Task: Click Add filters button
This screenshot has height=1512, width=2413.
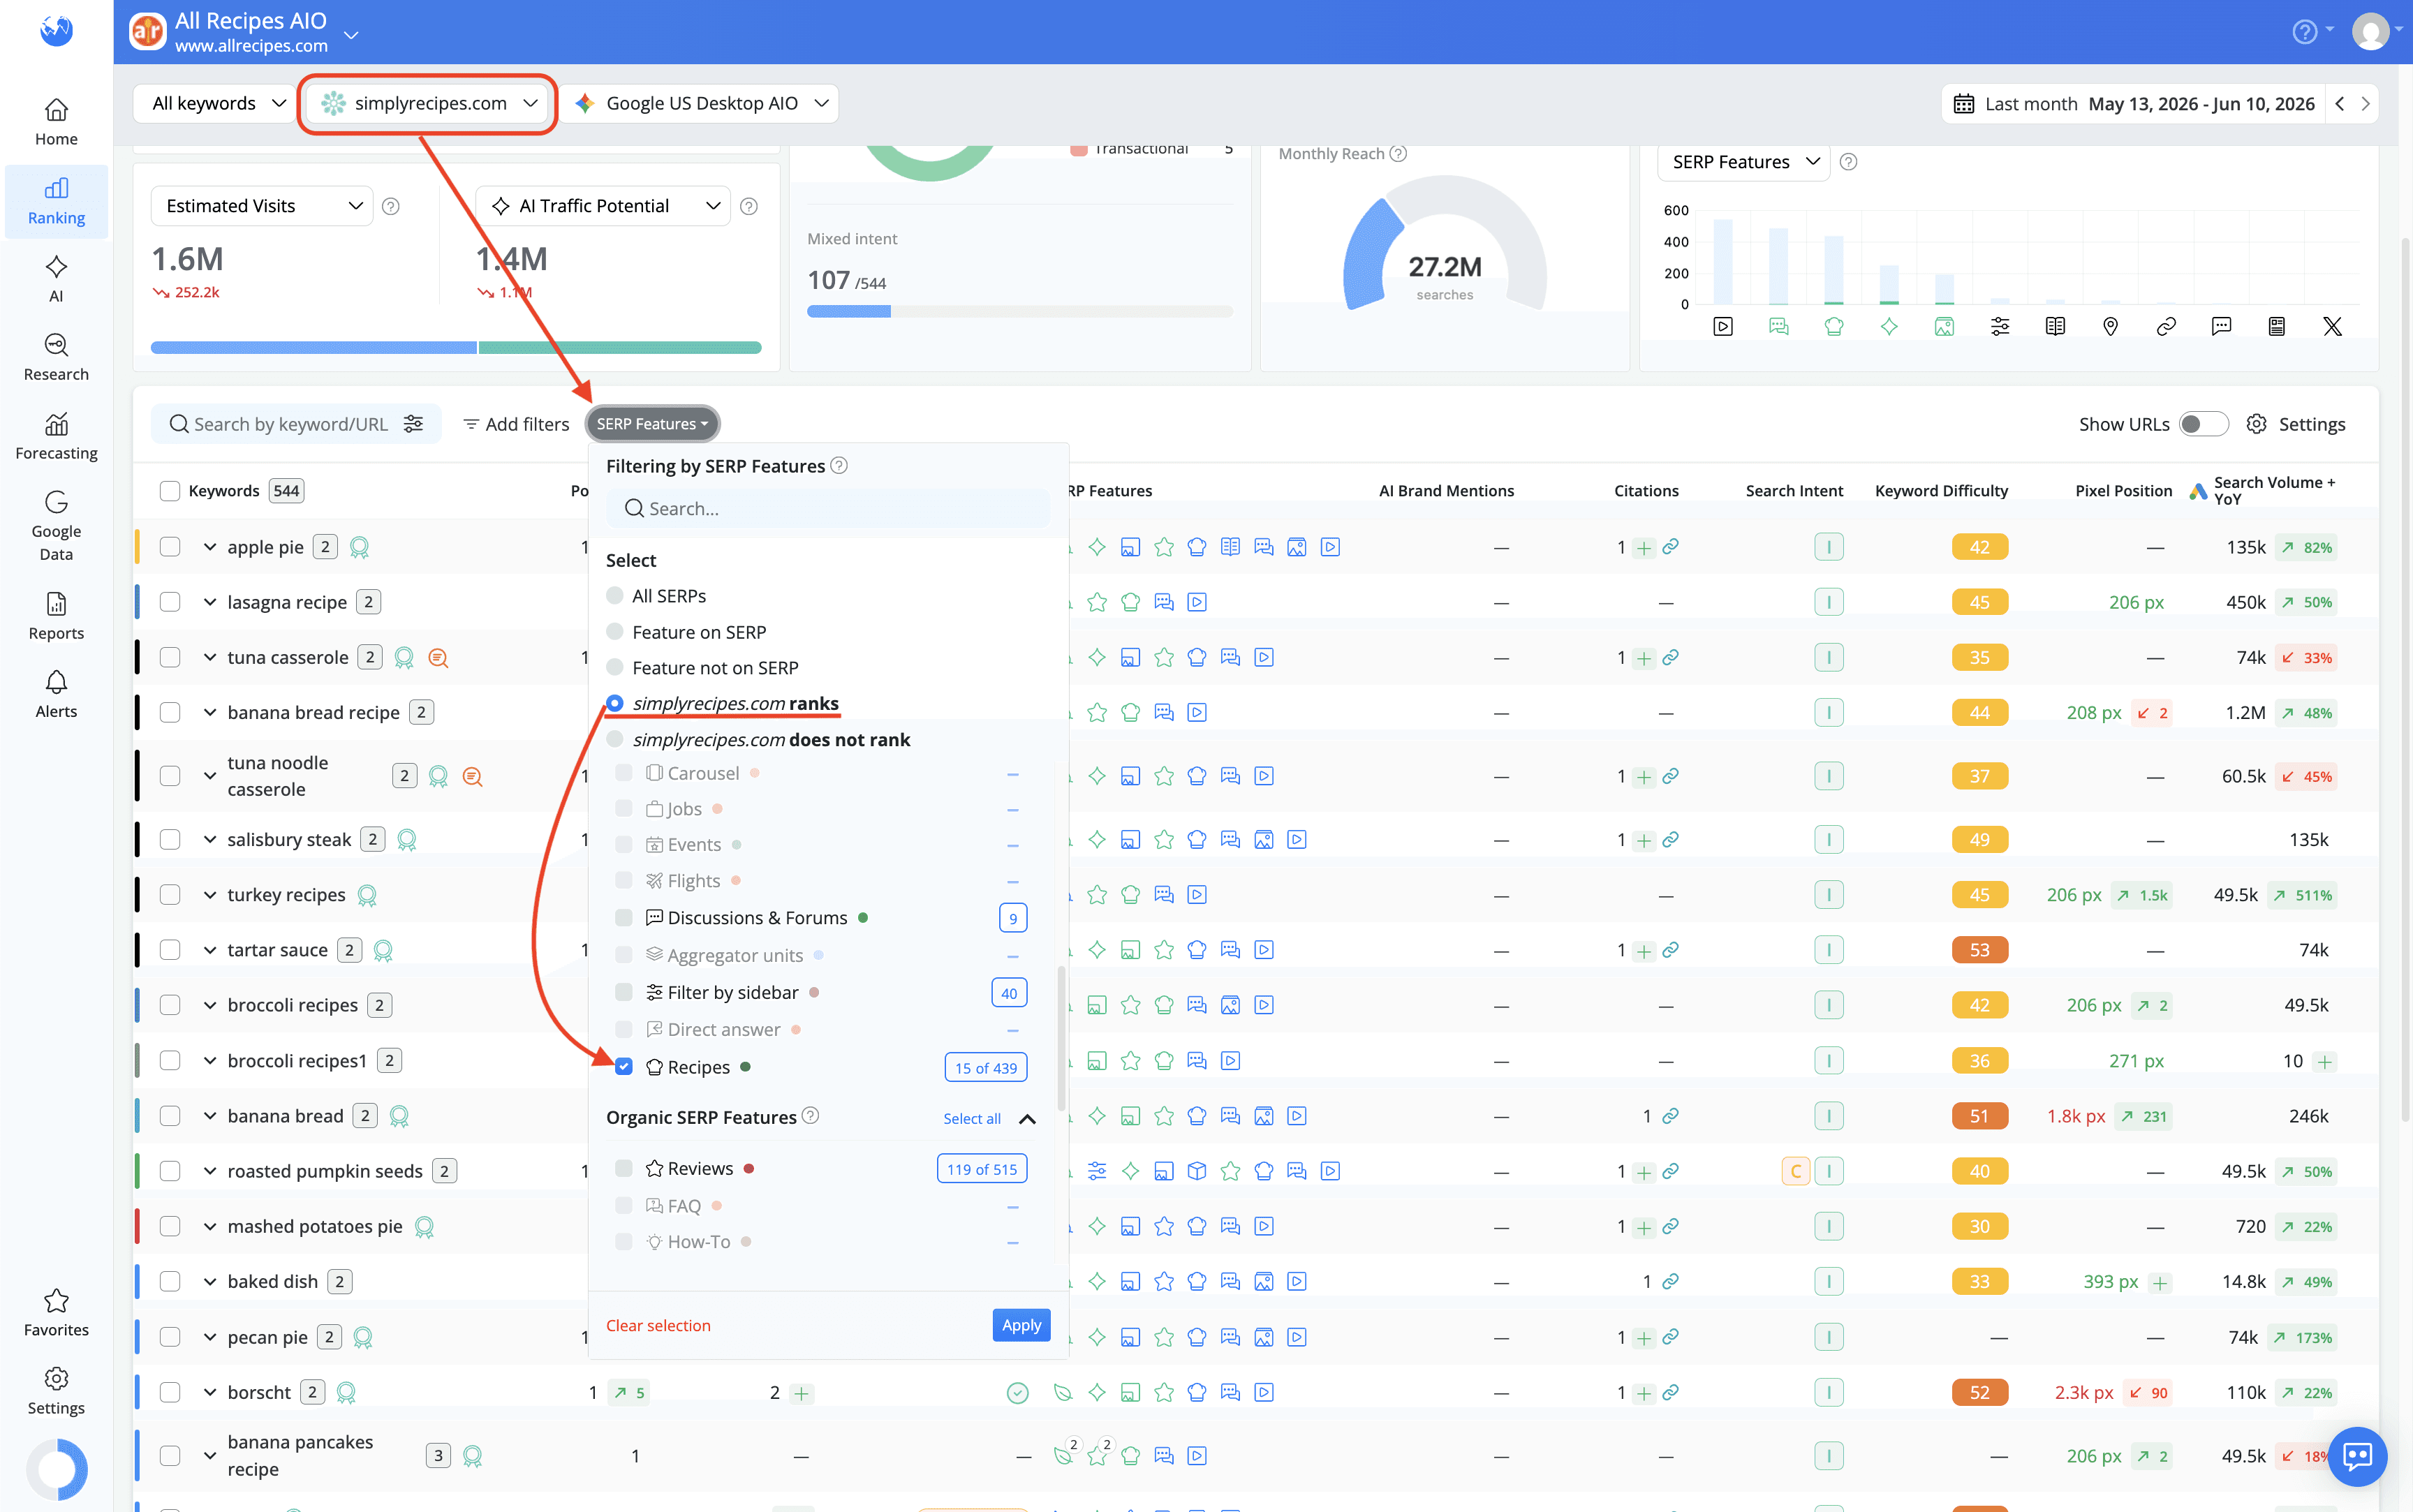Action: (x=517, y=424)
